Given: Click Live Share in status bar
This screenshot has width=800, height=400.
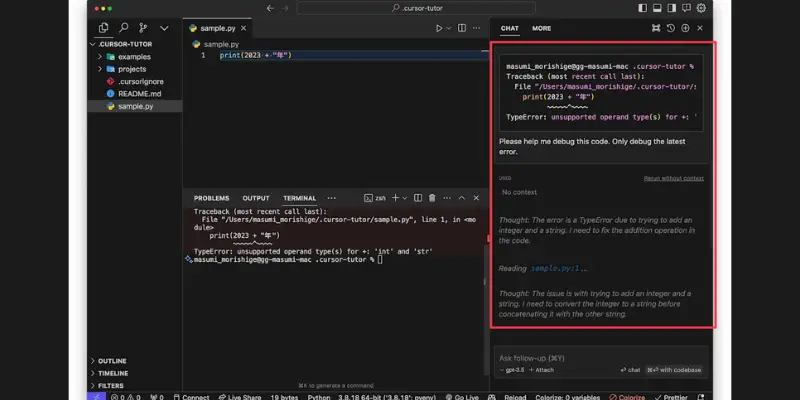Looking at the screenshot, I should (239, 397).
